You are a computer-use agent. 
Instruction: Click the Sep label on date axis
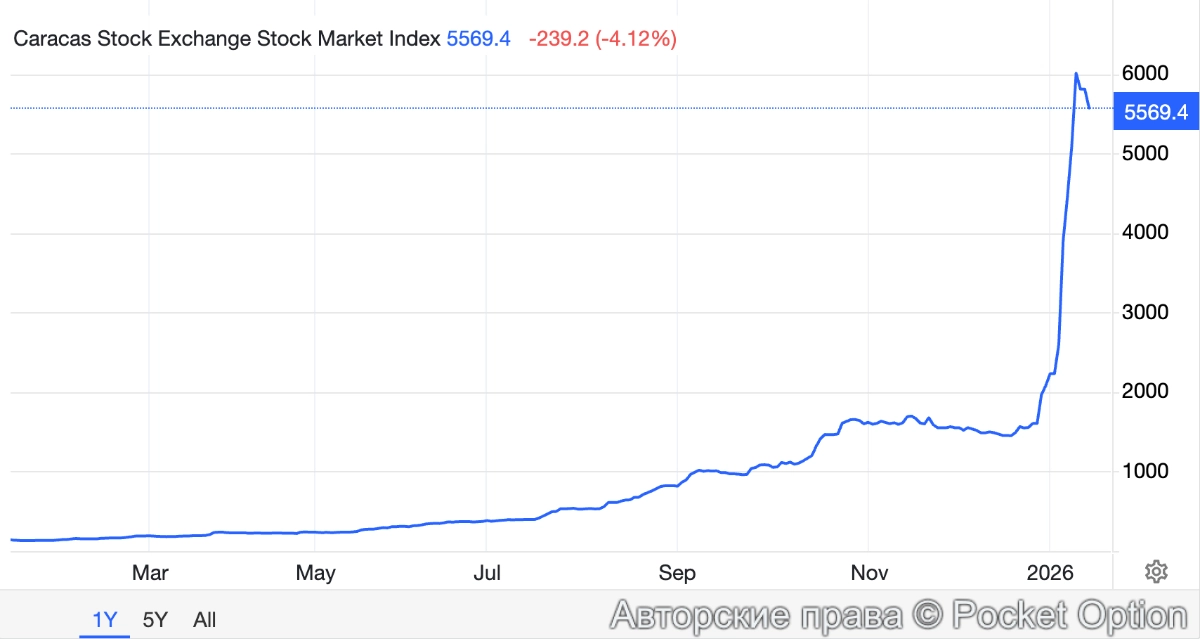(677, 573)
